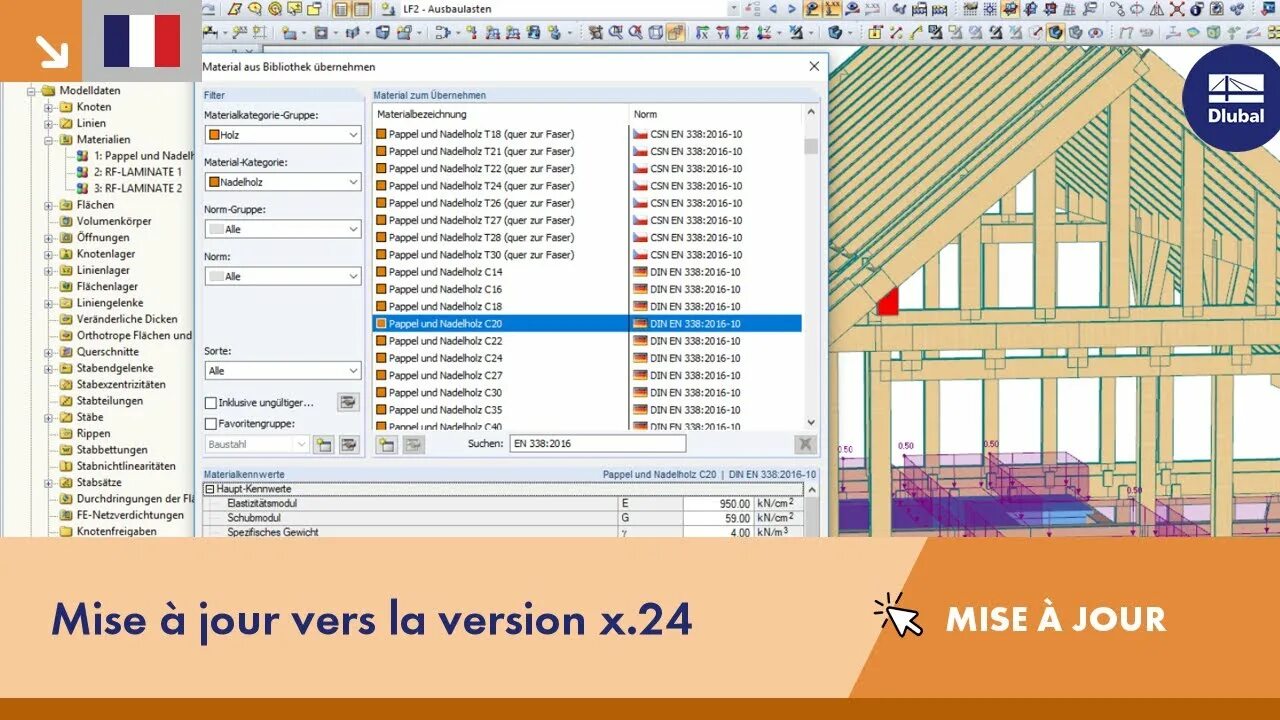
Task: Enable Inklusive ungültiger checkbox
Action: pos(210,403)
